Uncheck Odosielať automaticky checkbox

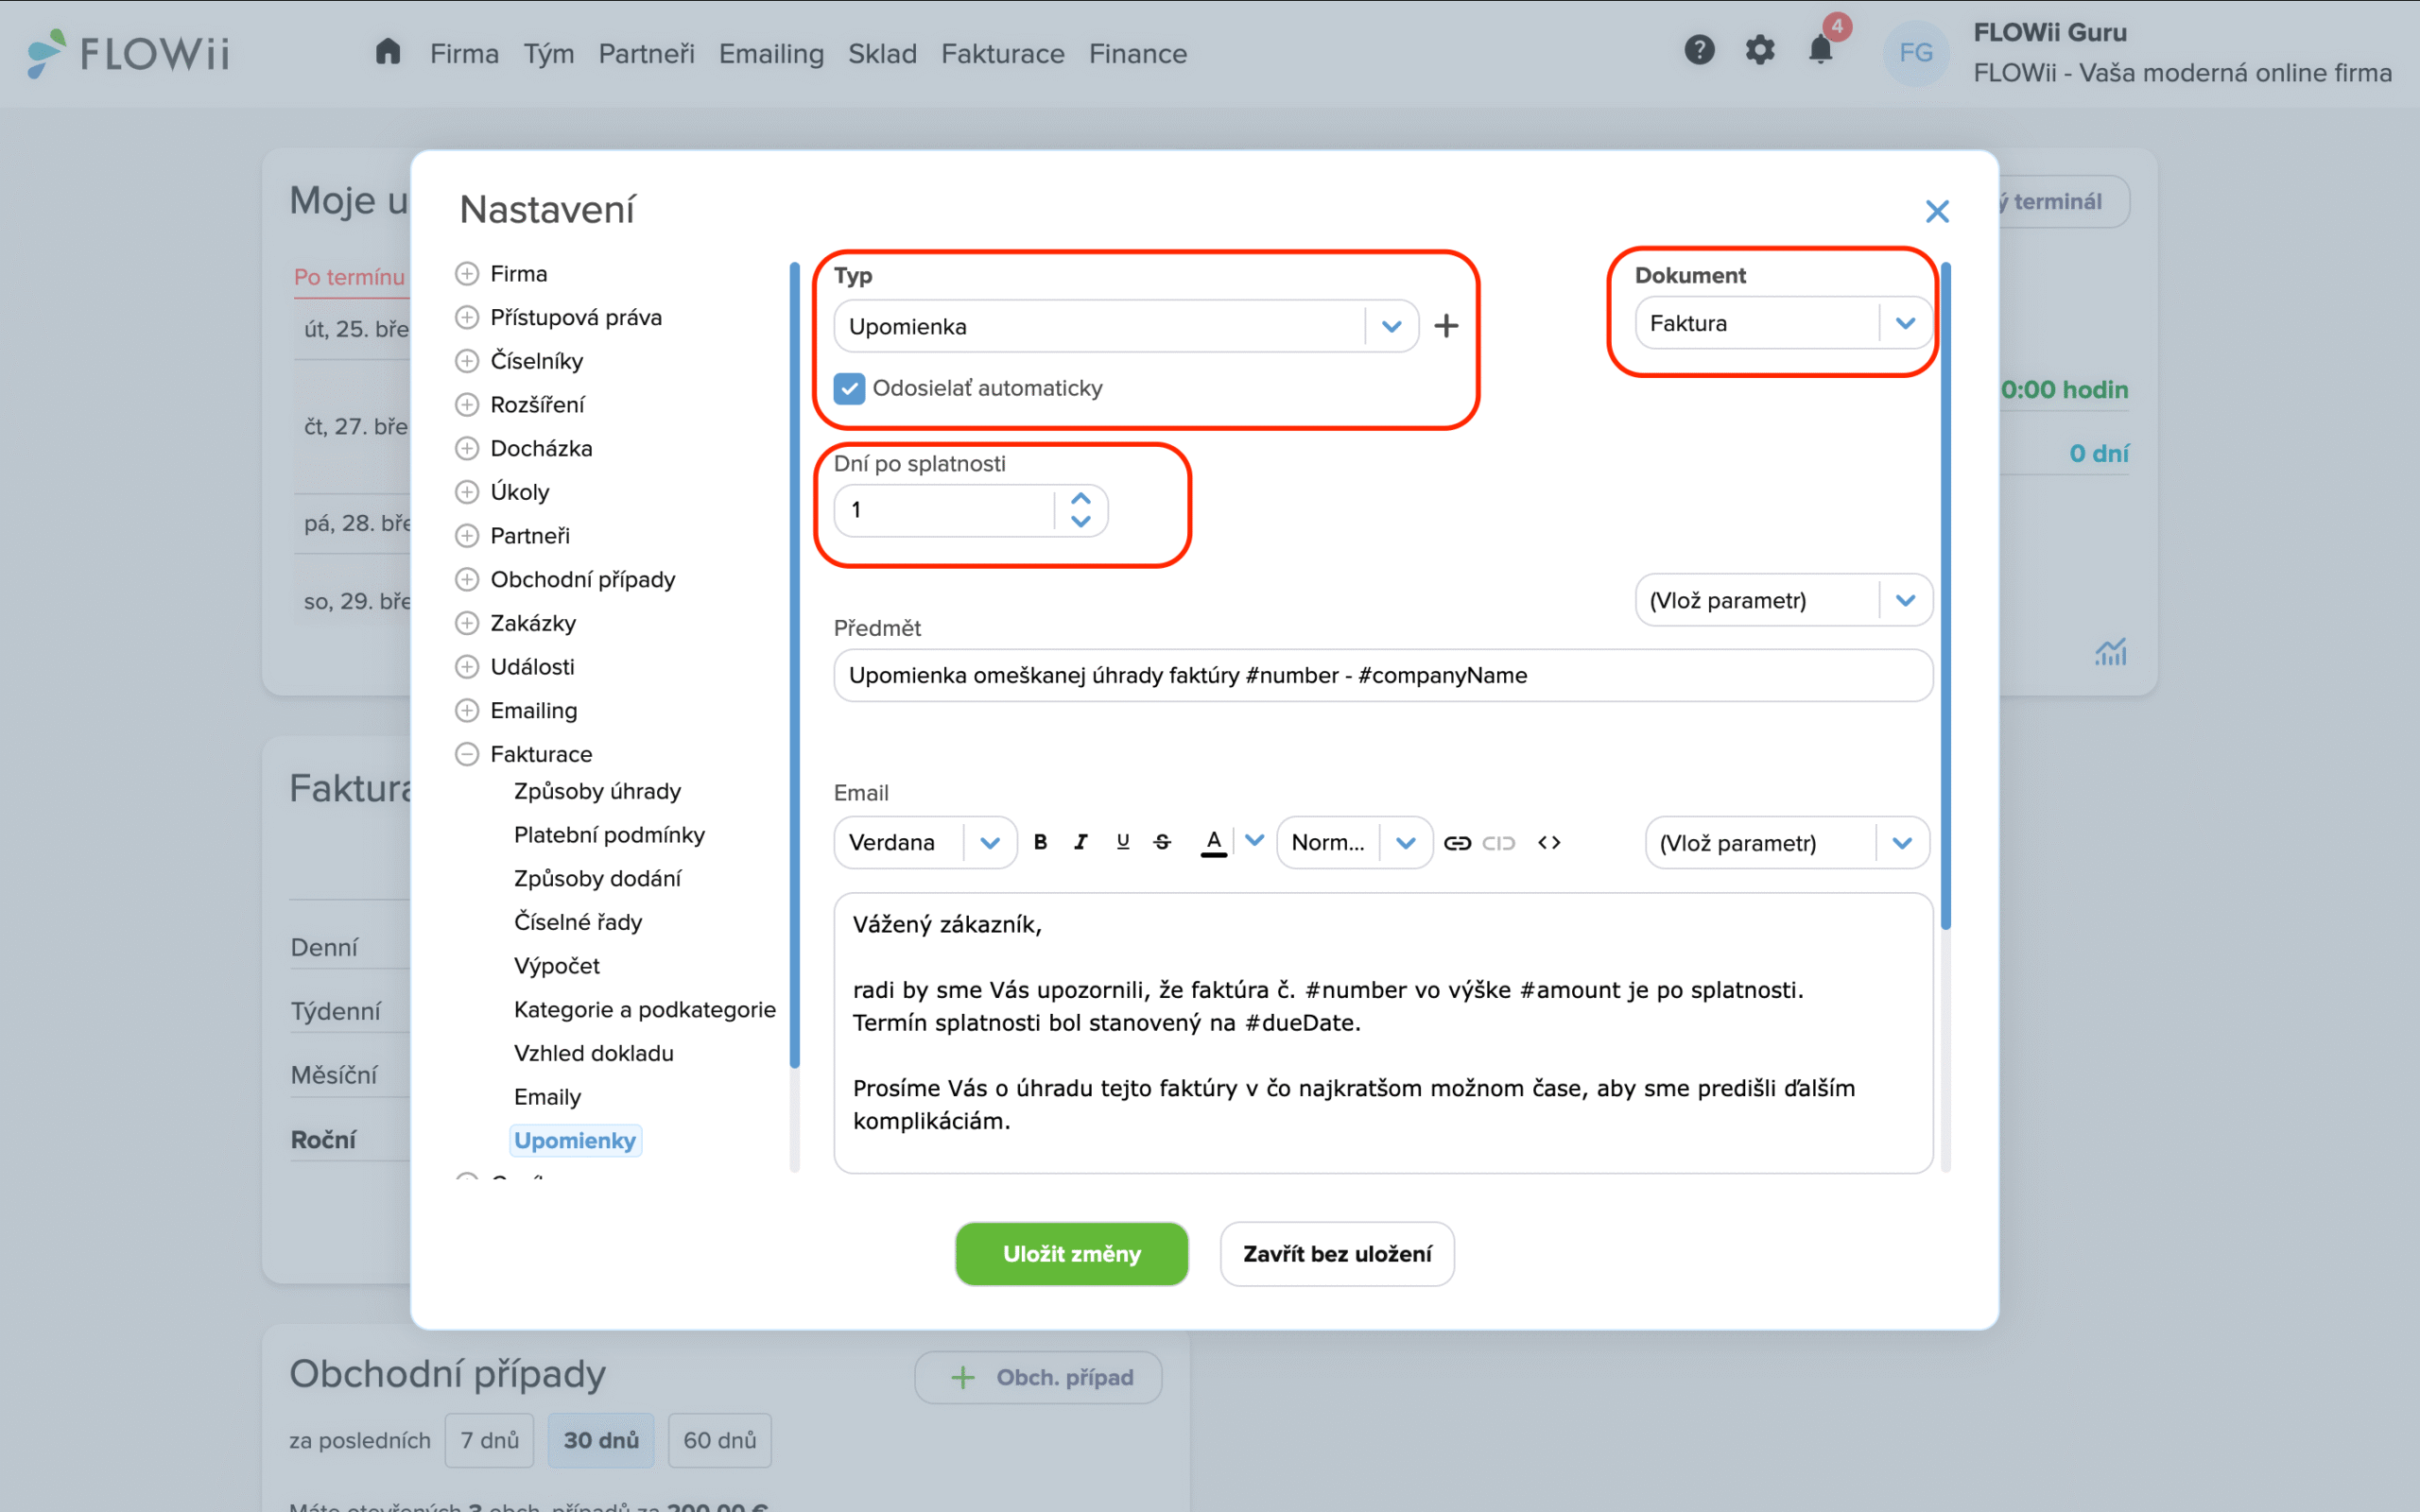tap(849, 388)
